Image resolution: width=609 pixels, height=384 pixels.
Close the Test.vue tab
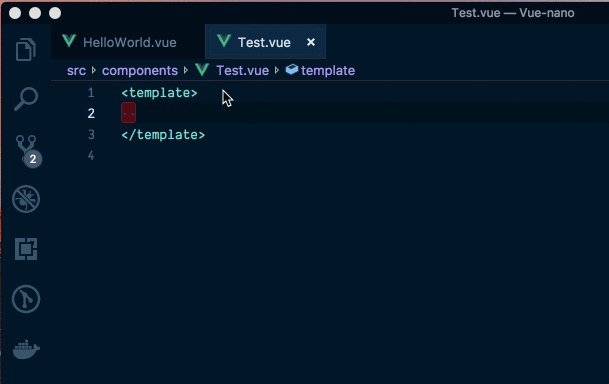pyautogui.click(x=311, y=42)
